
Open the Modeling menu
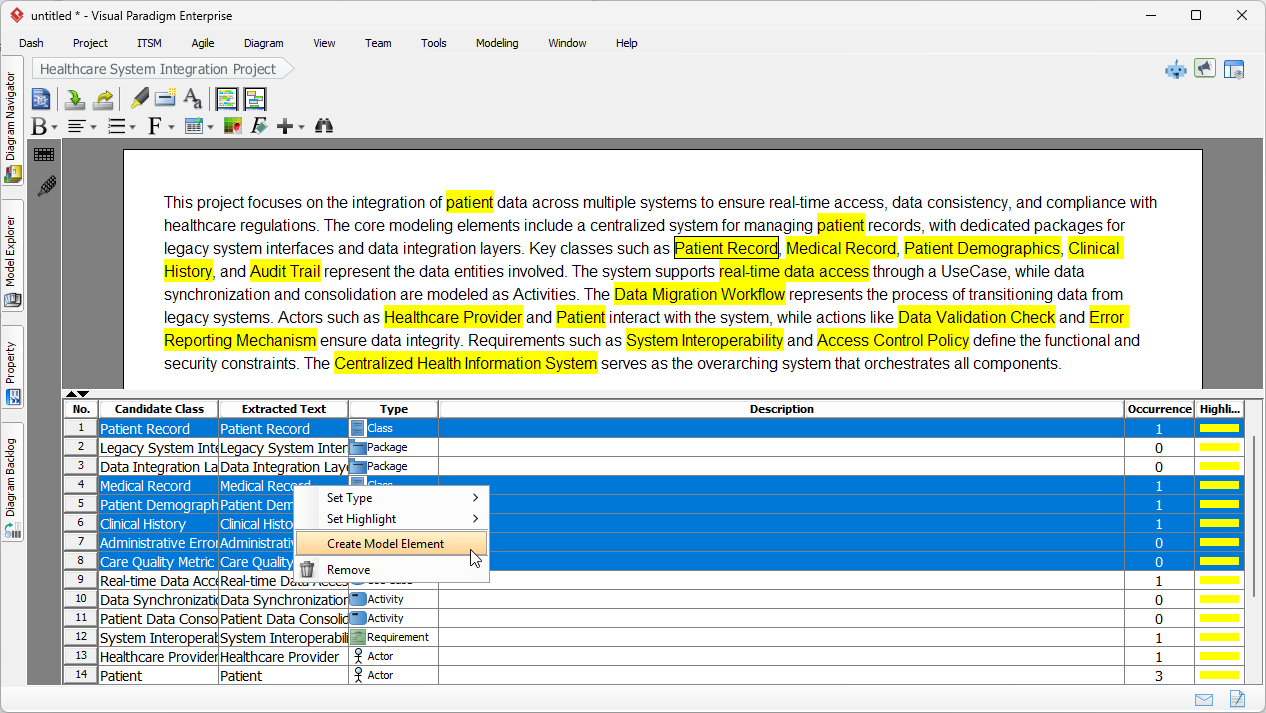coord(496,43)
